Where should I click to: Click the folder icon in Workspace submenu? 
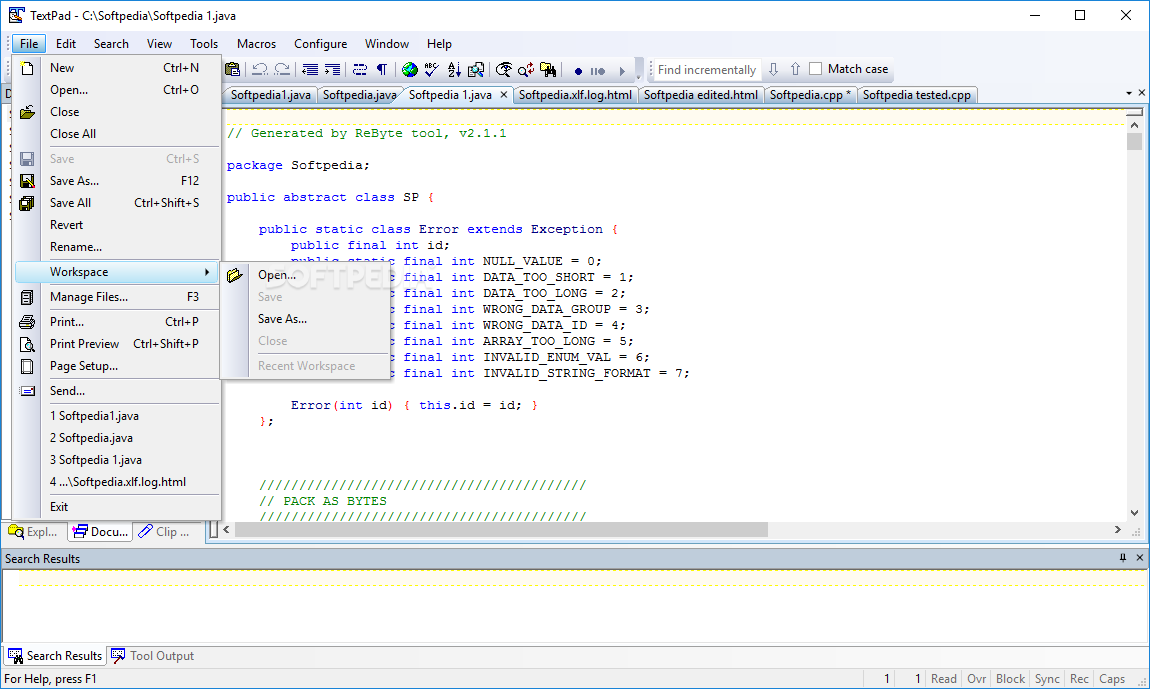coord(235,275)
